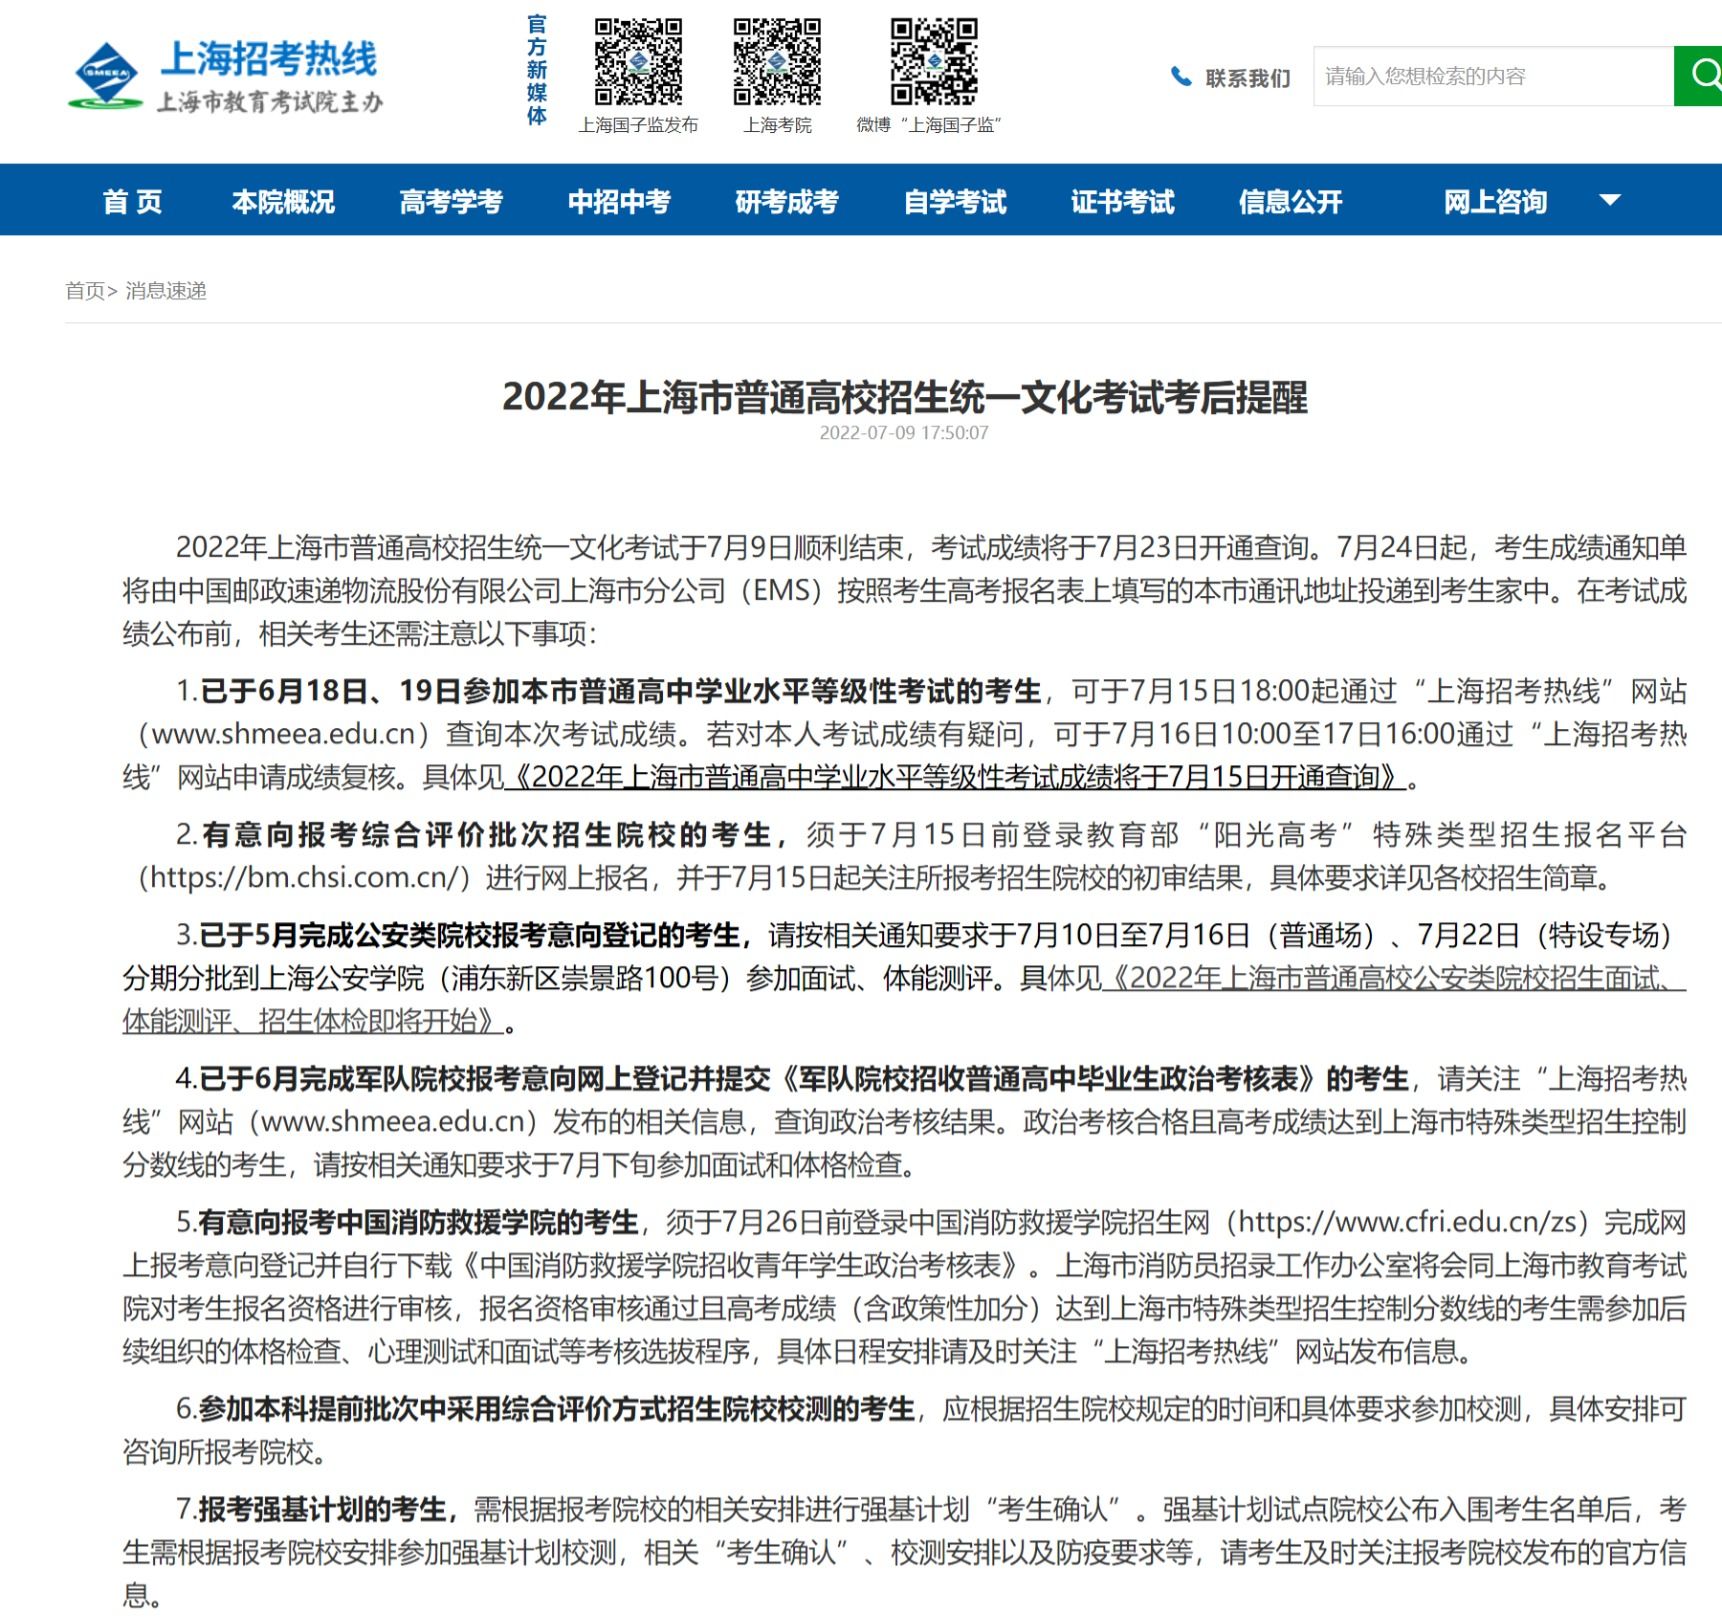Open the 本院概况 menu item
Viewport: 1722px width, 1622px height.
[283, 201]
